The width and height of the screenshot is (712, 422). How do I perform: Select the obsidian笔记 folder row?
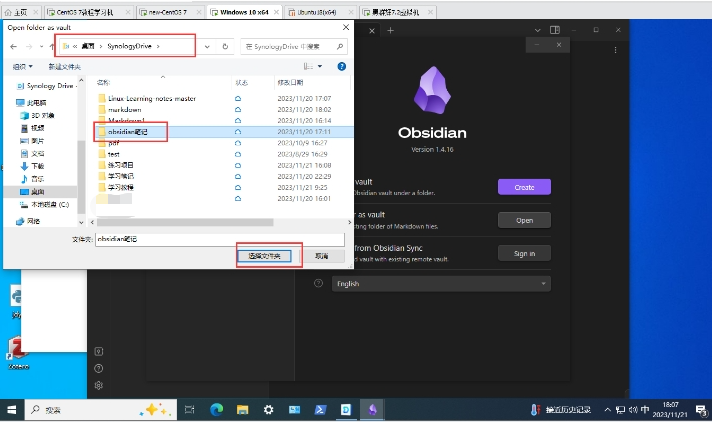tap(224, 132)
